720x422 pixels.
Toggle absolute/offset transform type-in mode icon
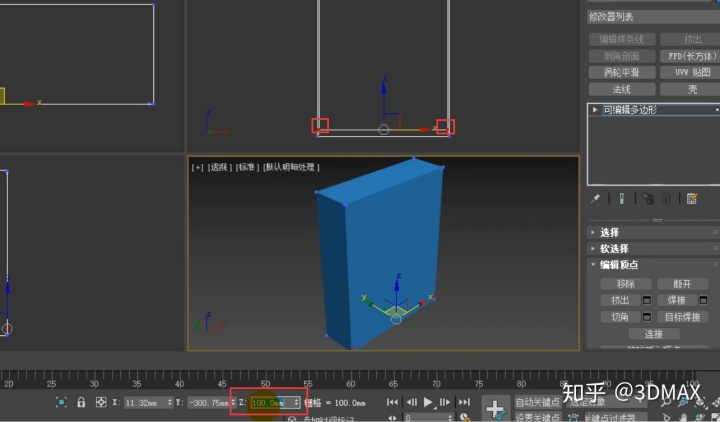click(x=101, y=402)
